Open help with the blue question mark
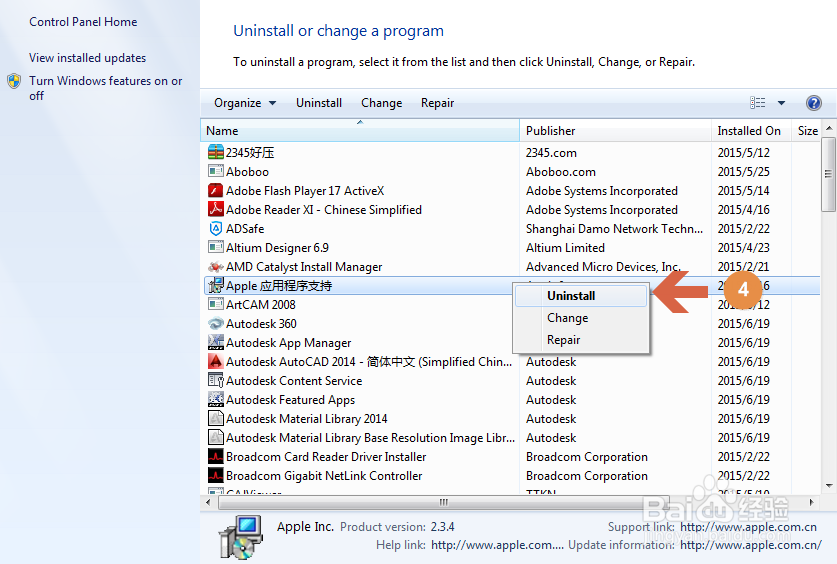This screenshot has width=837, height=564. tap(814, 103)
